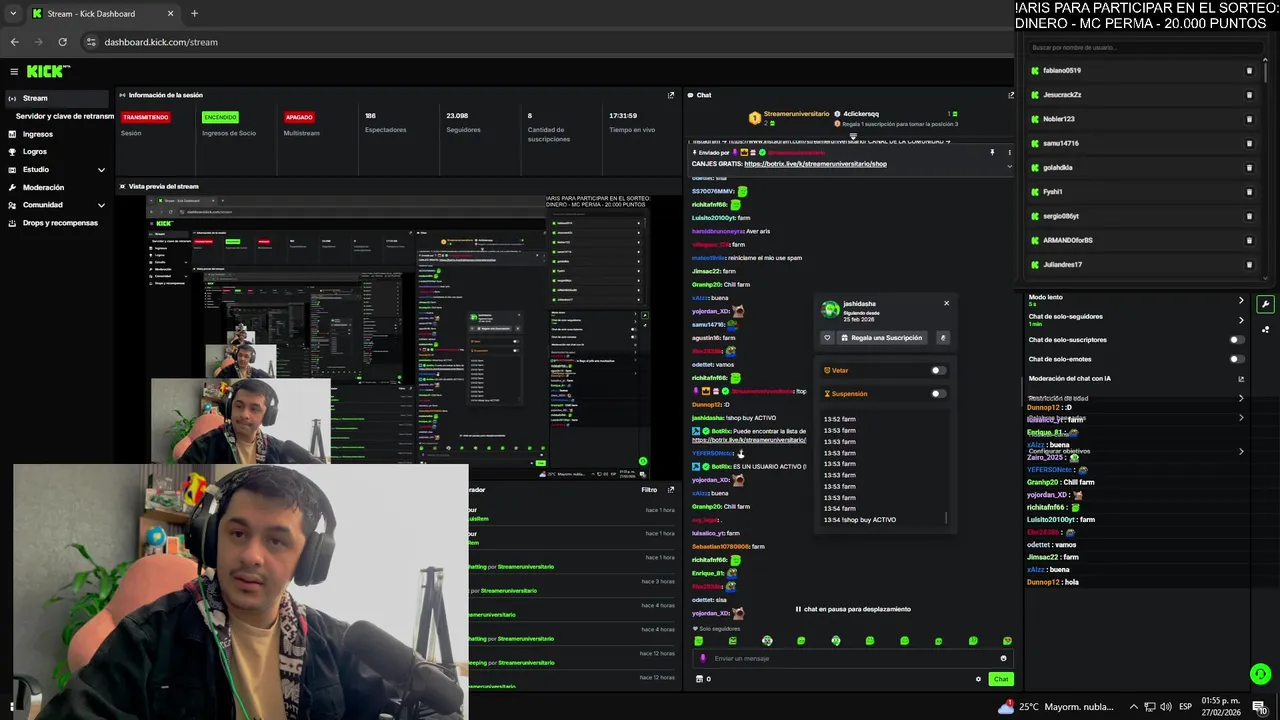This screenshot has width=1280, height=720.
Task: Close the jashidasha user card
Action: (x=946, y=303)
